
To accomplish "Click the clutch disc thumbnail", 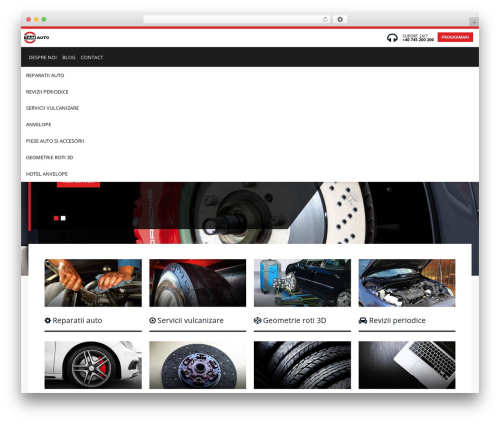I will tap(198, 365).
